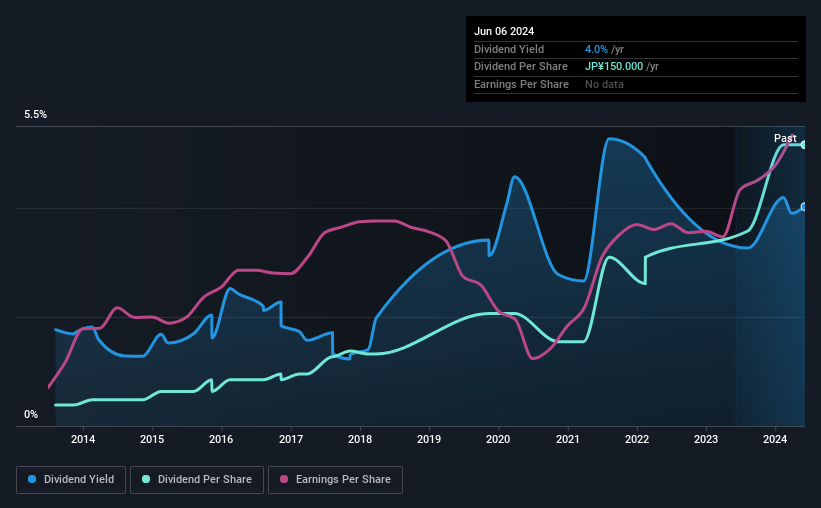Click the 2014 axis label

[83, 439]
